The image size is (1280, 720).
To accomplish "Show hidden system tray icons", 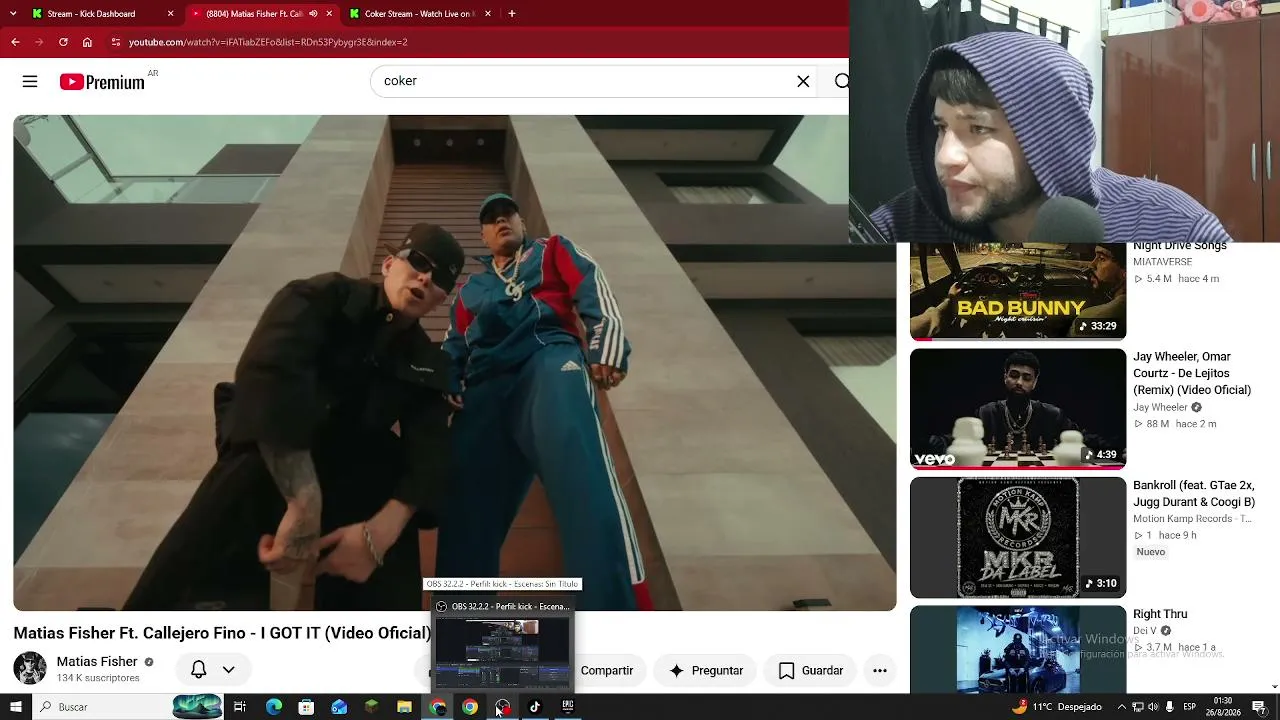I will pos(1121,707).
